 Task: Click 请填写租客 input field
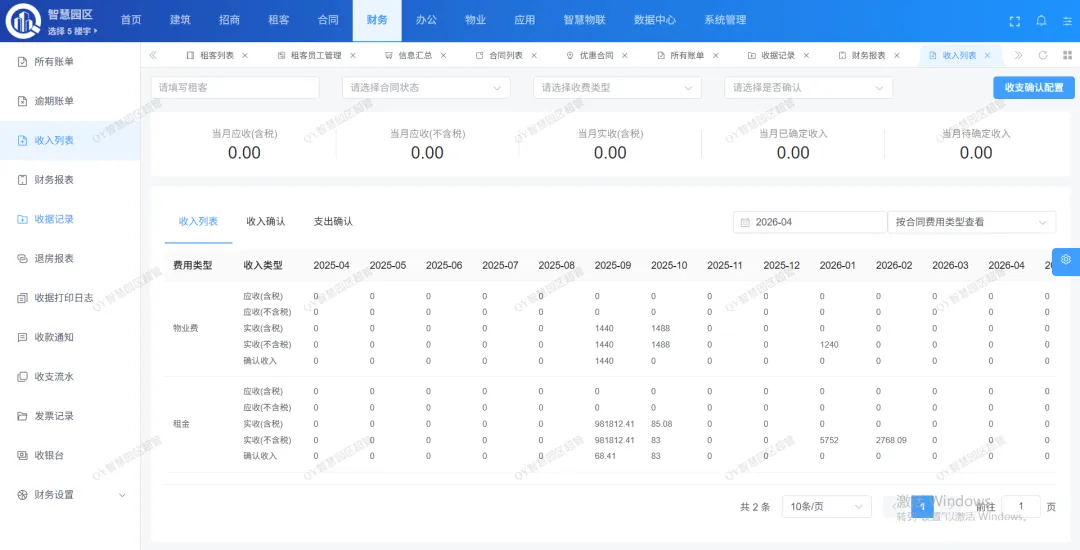(x=235, y=87)
